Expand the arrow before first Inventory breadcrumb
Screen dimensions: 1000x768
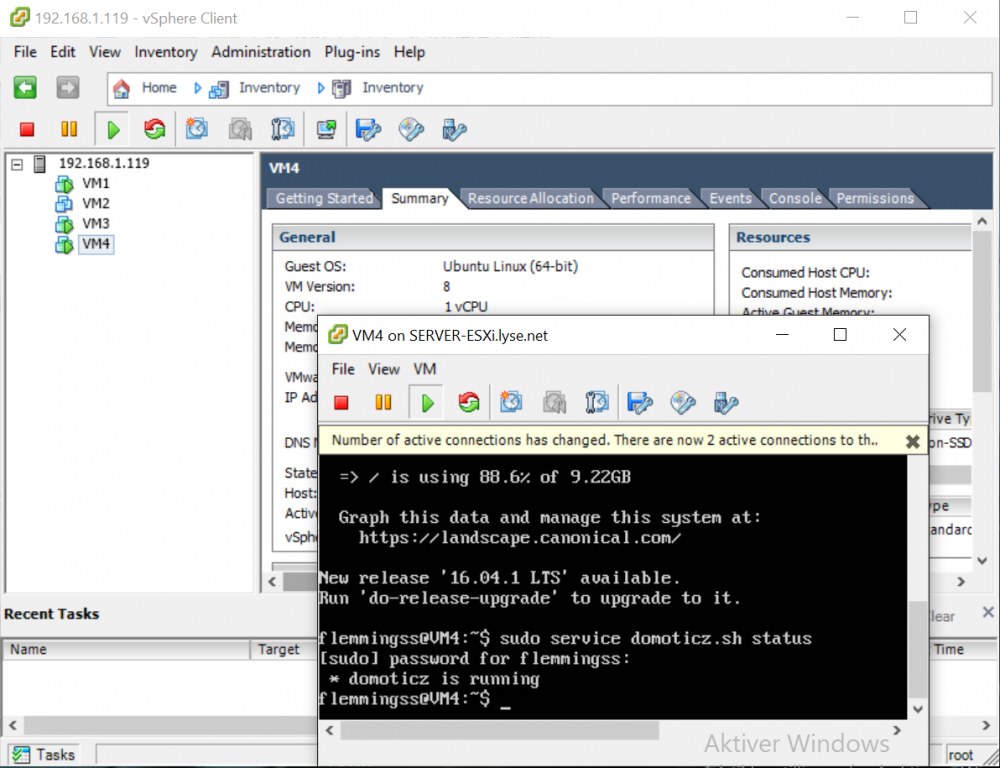pos(197,88)
